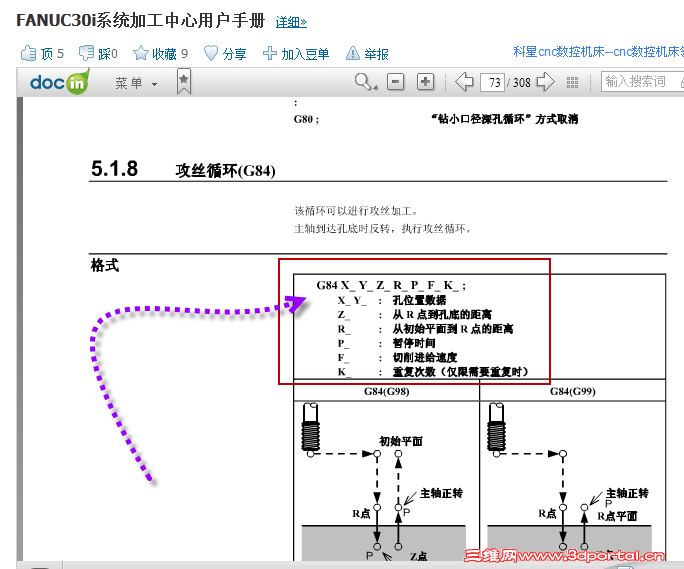Zoom in with the plus button
The height and width of the screenshot is (569, 684).
[425, 82]
